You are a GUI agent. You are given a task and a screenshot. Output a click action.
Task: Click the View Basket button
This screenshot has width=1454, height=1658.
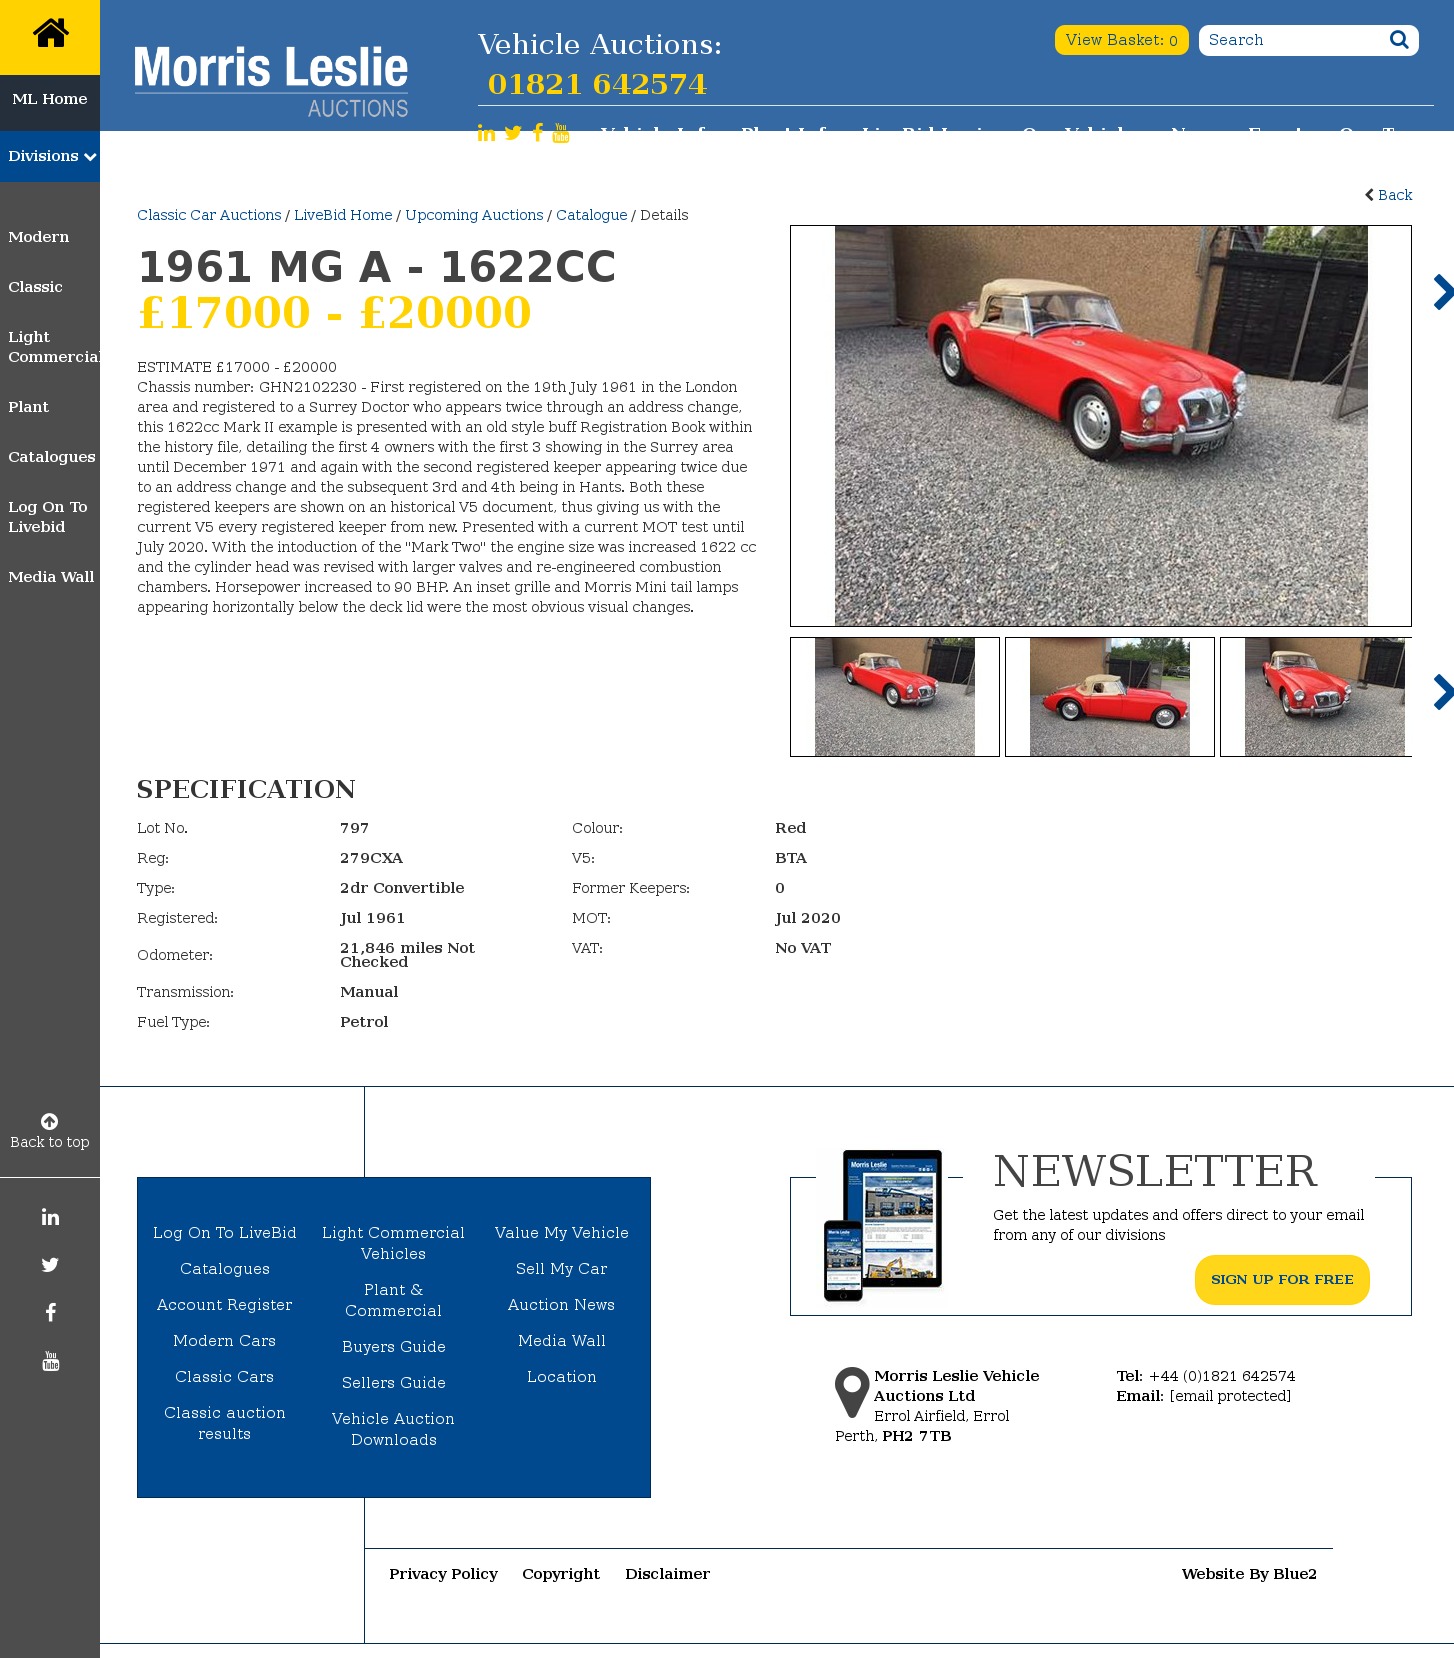(x=1121, y=40)
